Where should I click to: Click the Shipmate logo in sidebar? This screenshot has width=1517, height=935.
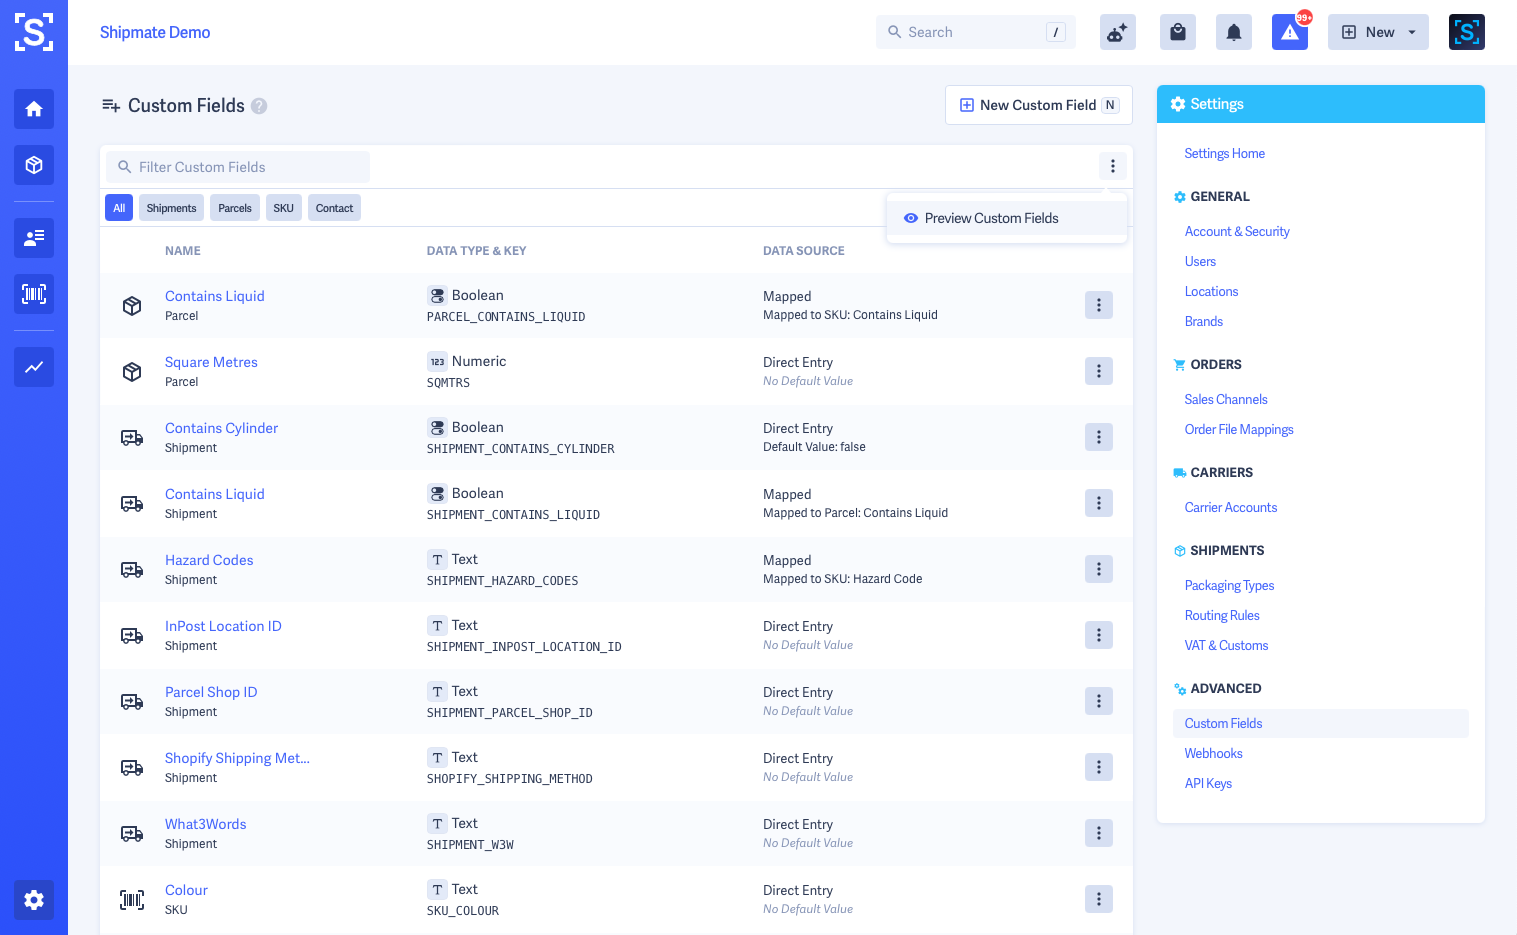click(x=34, y=32)
